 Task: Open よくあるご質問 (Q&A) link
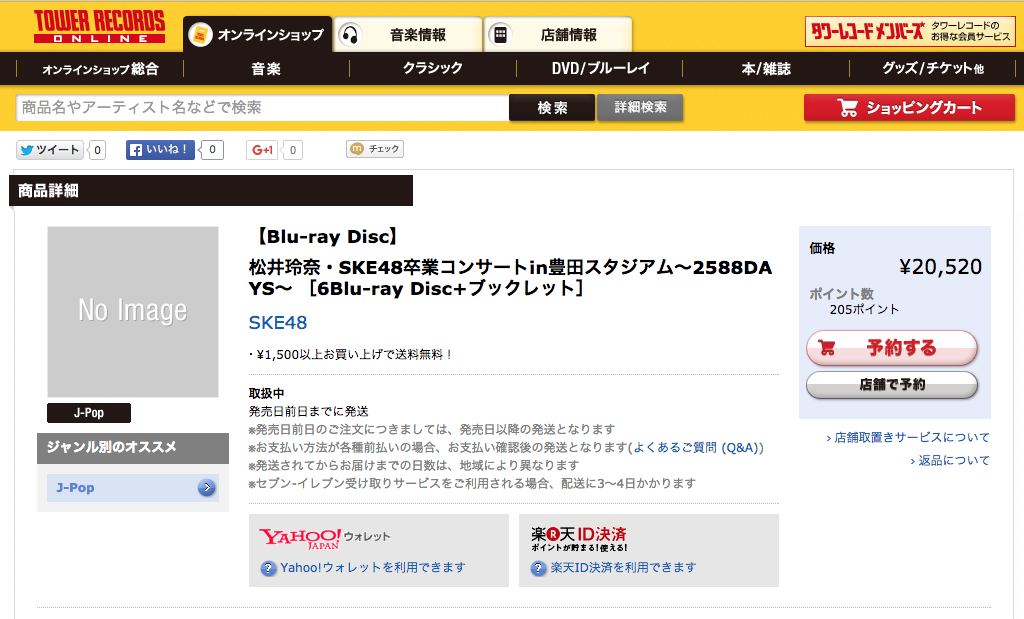(x=696, y=448)
